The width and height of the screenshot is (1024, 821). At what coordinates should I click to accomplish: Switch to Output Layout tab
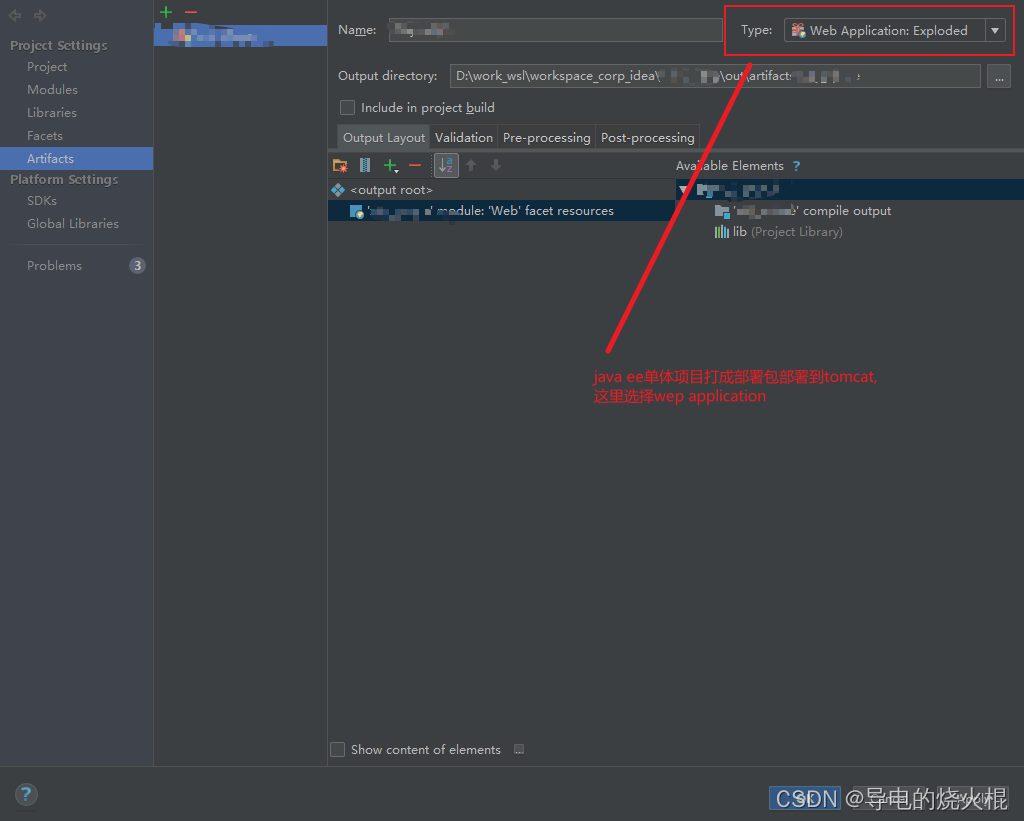(384, 137)
